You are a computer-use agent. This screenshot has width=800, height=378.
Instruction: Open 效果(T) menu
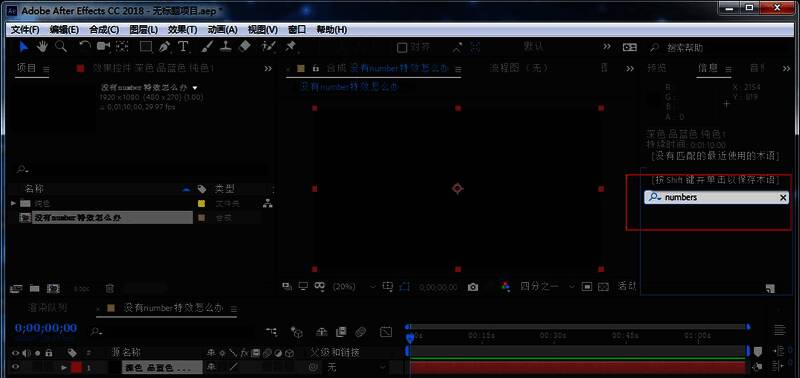[x=183, y=30]
